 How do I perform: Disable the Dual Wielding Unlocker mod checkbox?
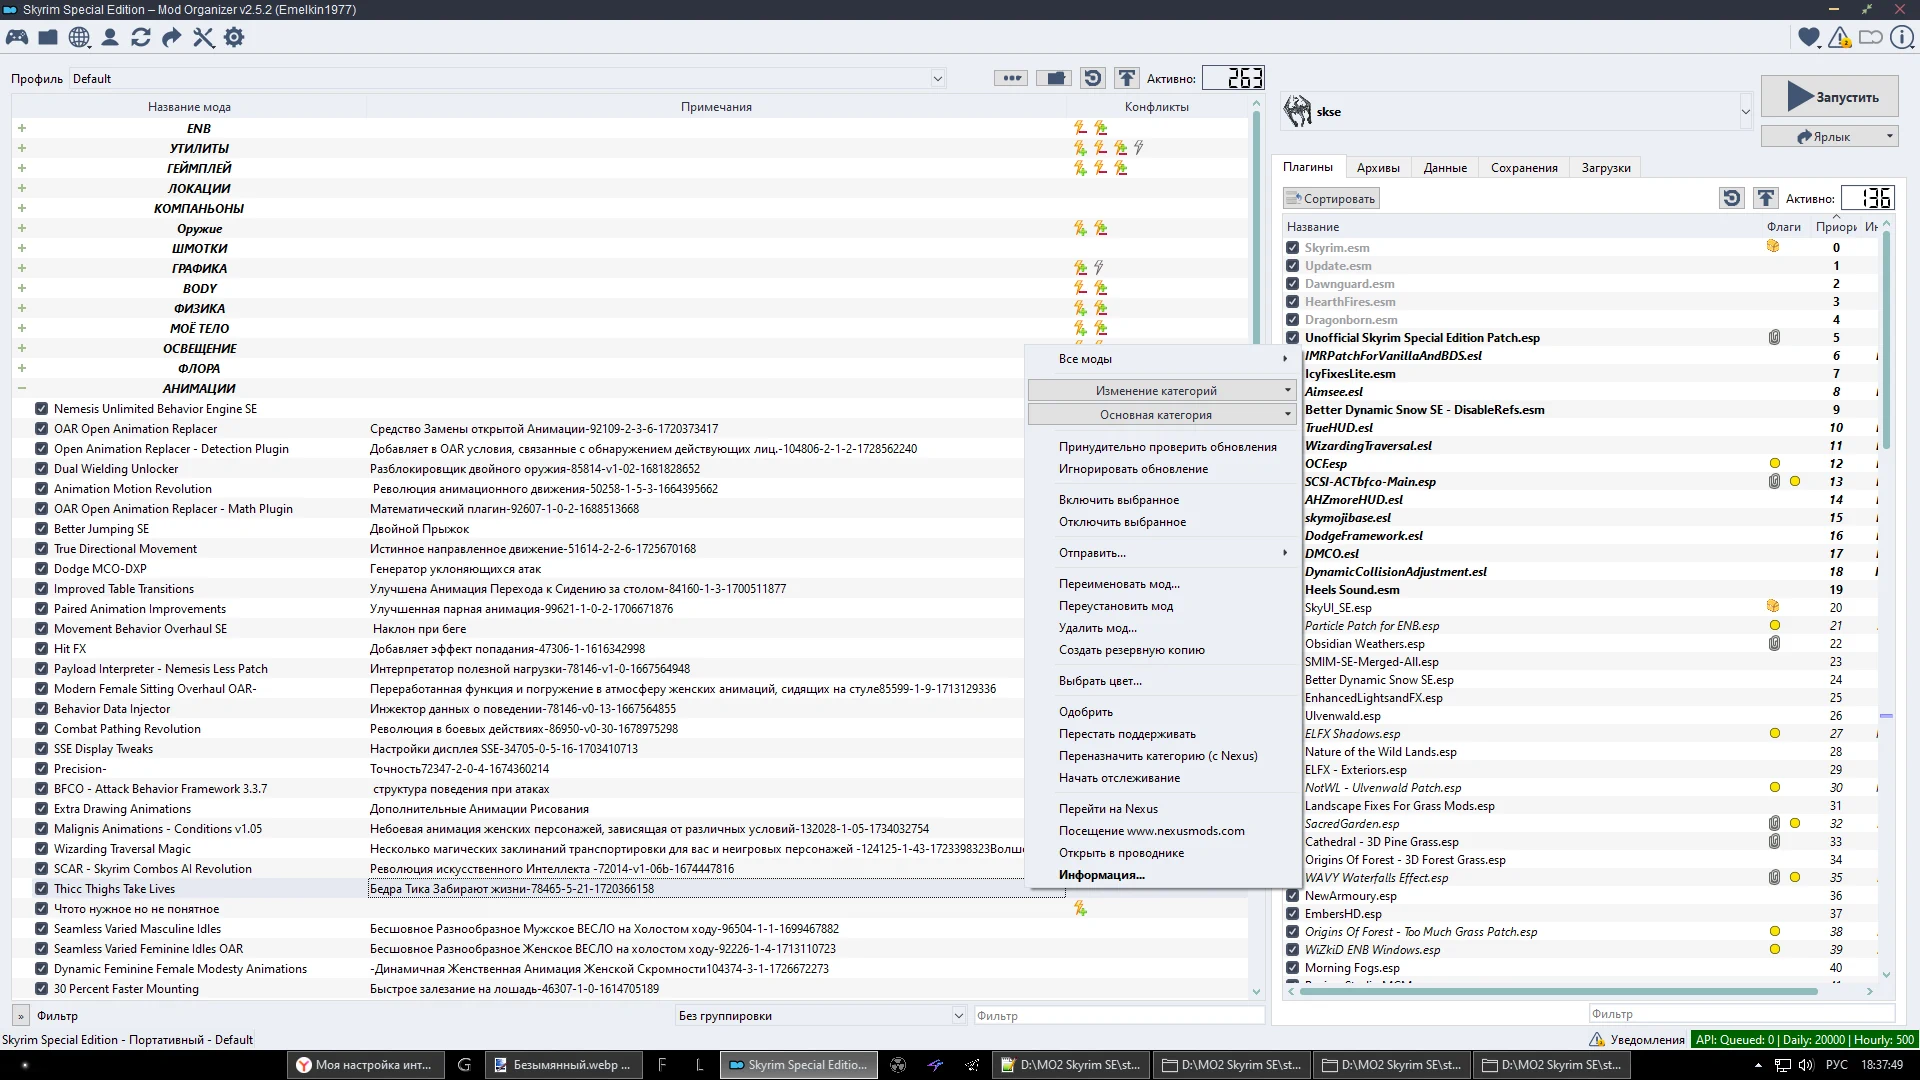(x=41, y=468)
